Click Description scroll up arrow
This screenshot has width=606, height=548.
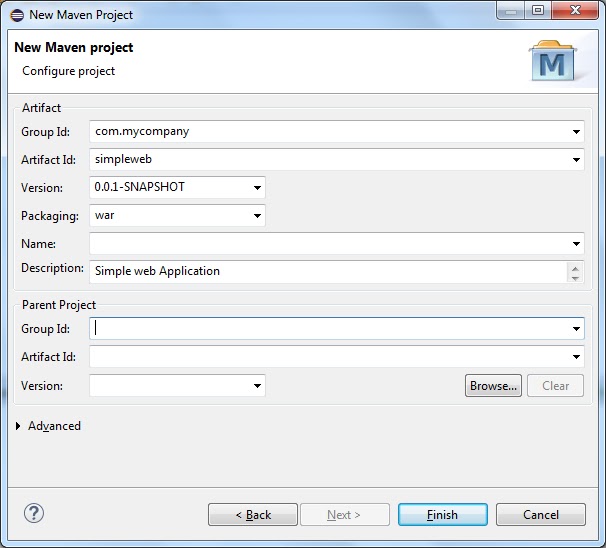(575, 269)
